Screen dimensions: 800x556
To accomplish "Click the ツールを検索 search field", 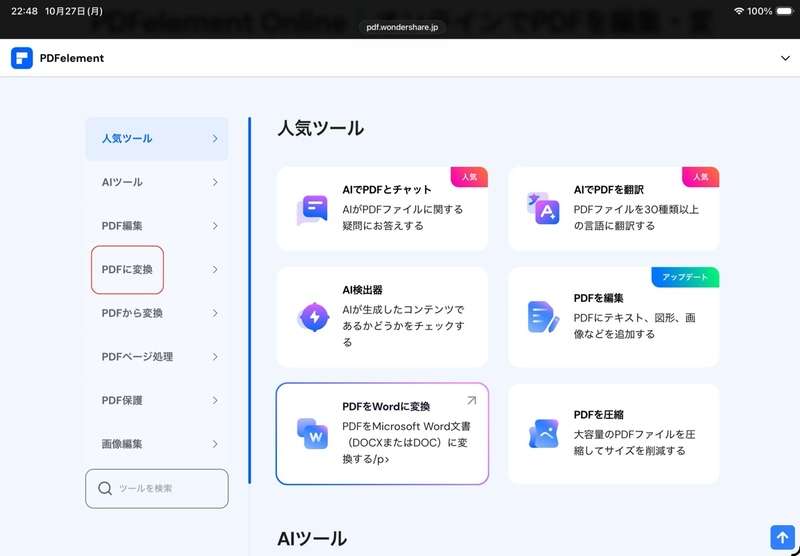I will pos(157,489).
